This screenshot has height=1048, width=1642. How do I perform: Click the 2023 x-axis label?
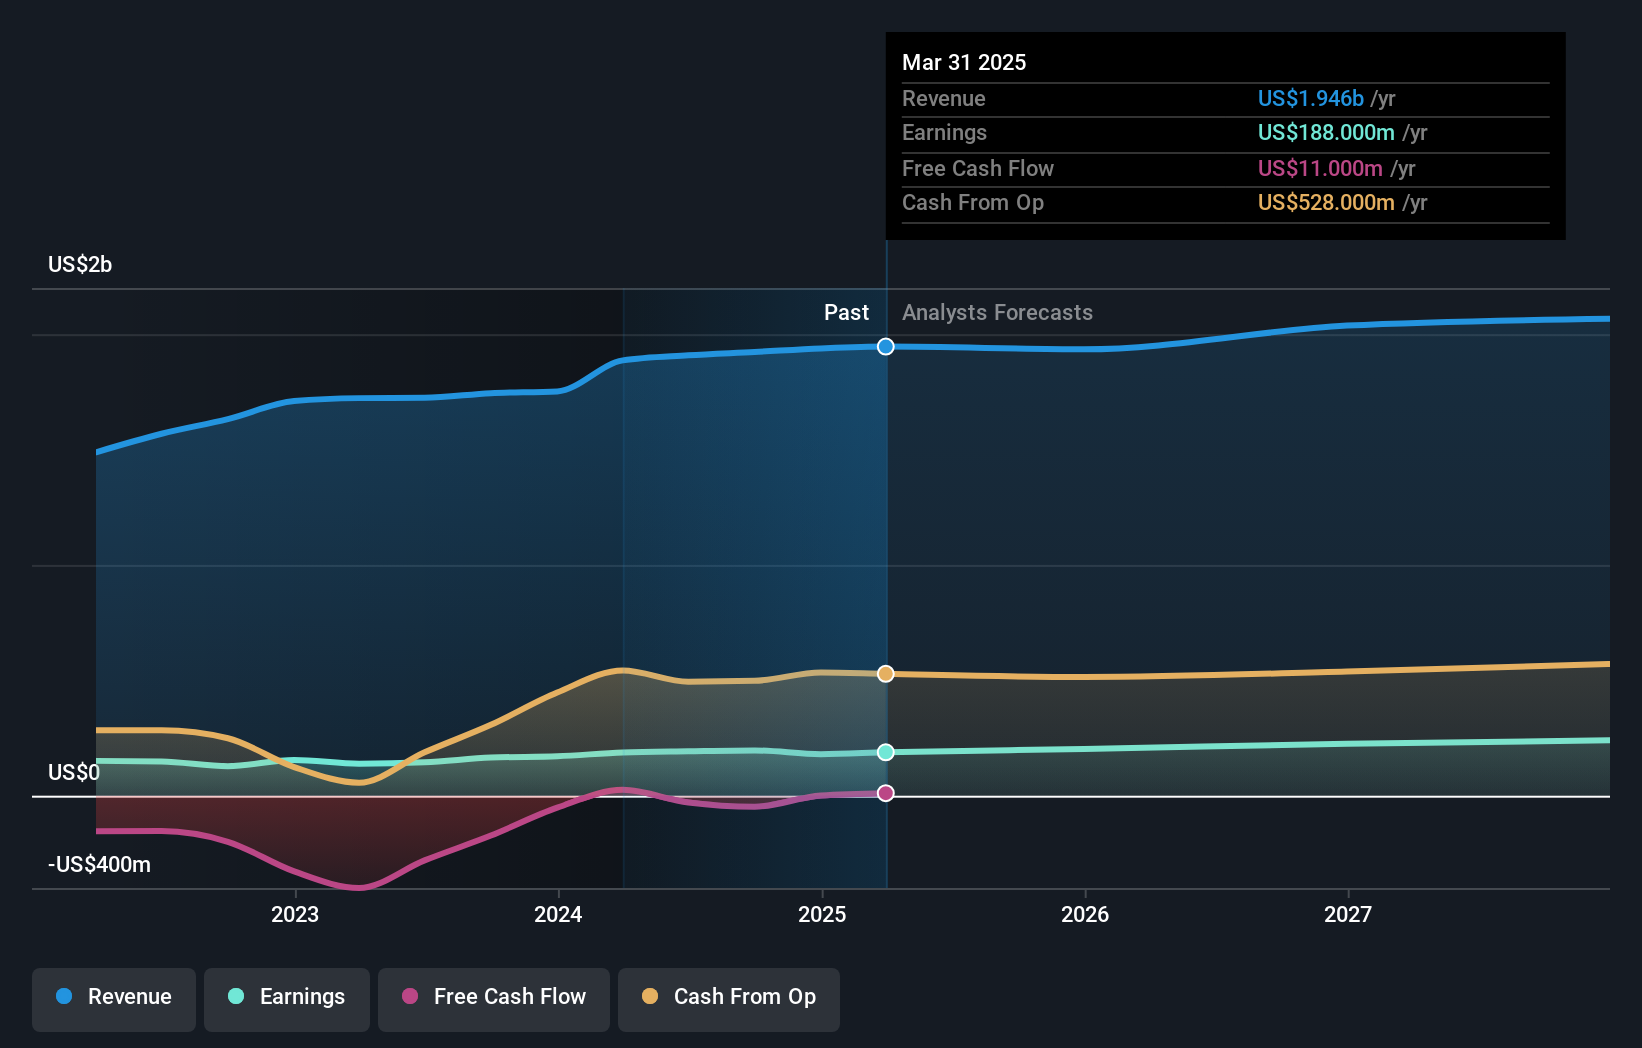pyautogui.click(x=295, y=914)
